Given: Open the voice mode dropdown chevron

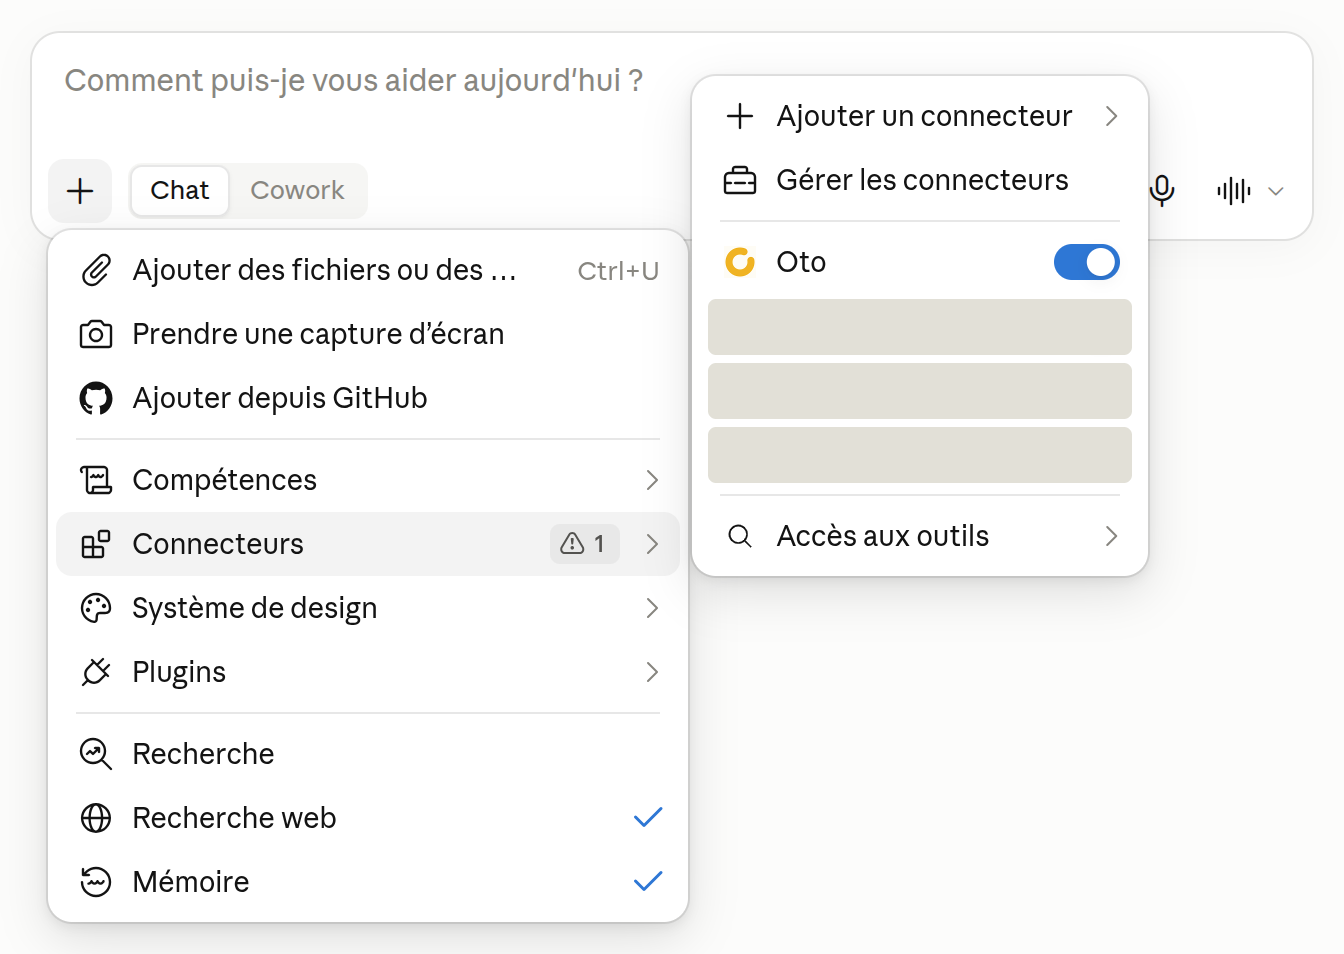Looking at the screenshot, I should pyautogui.click(x=1276, y=191).
